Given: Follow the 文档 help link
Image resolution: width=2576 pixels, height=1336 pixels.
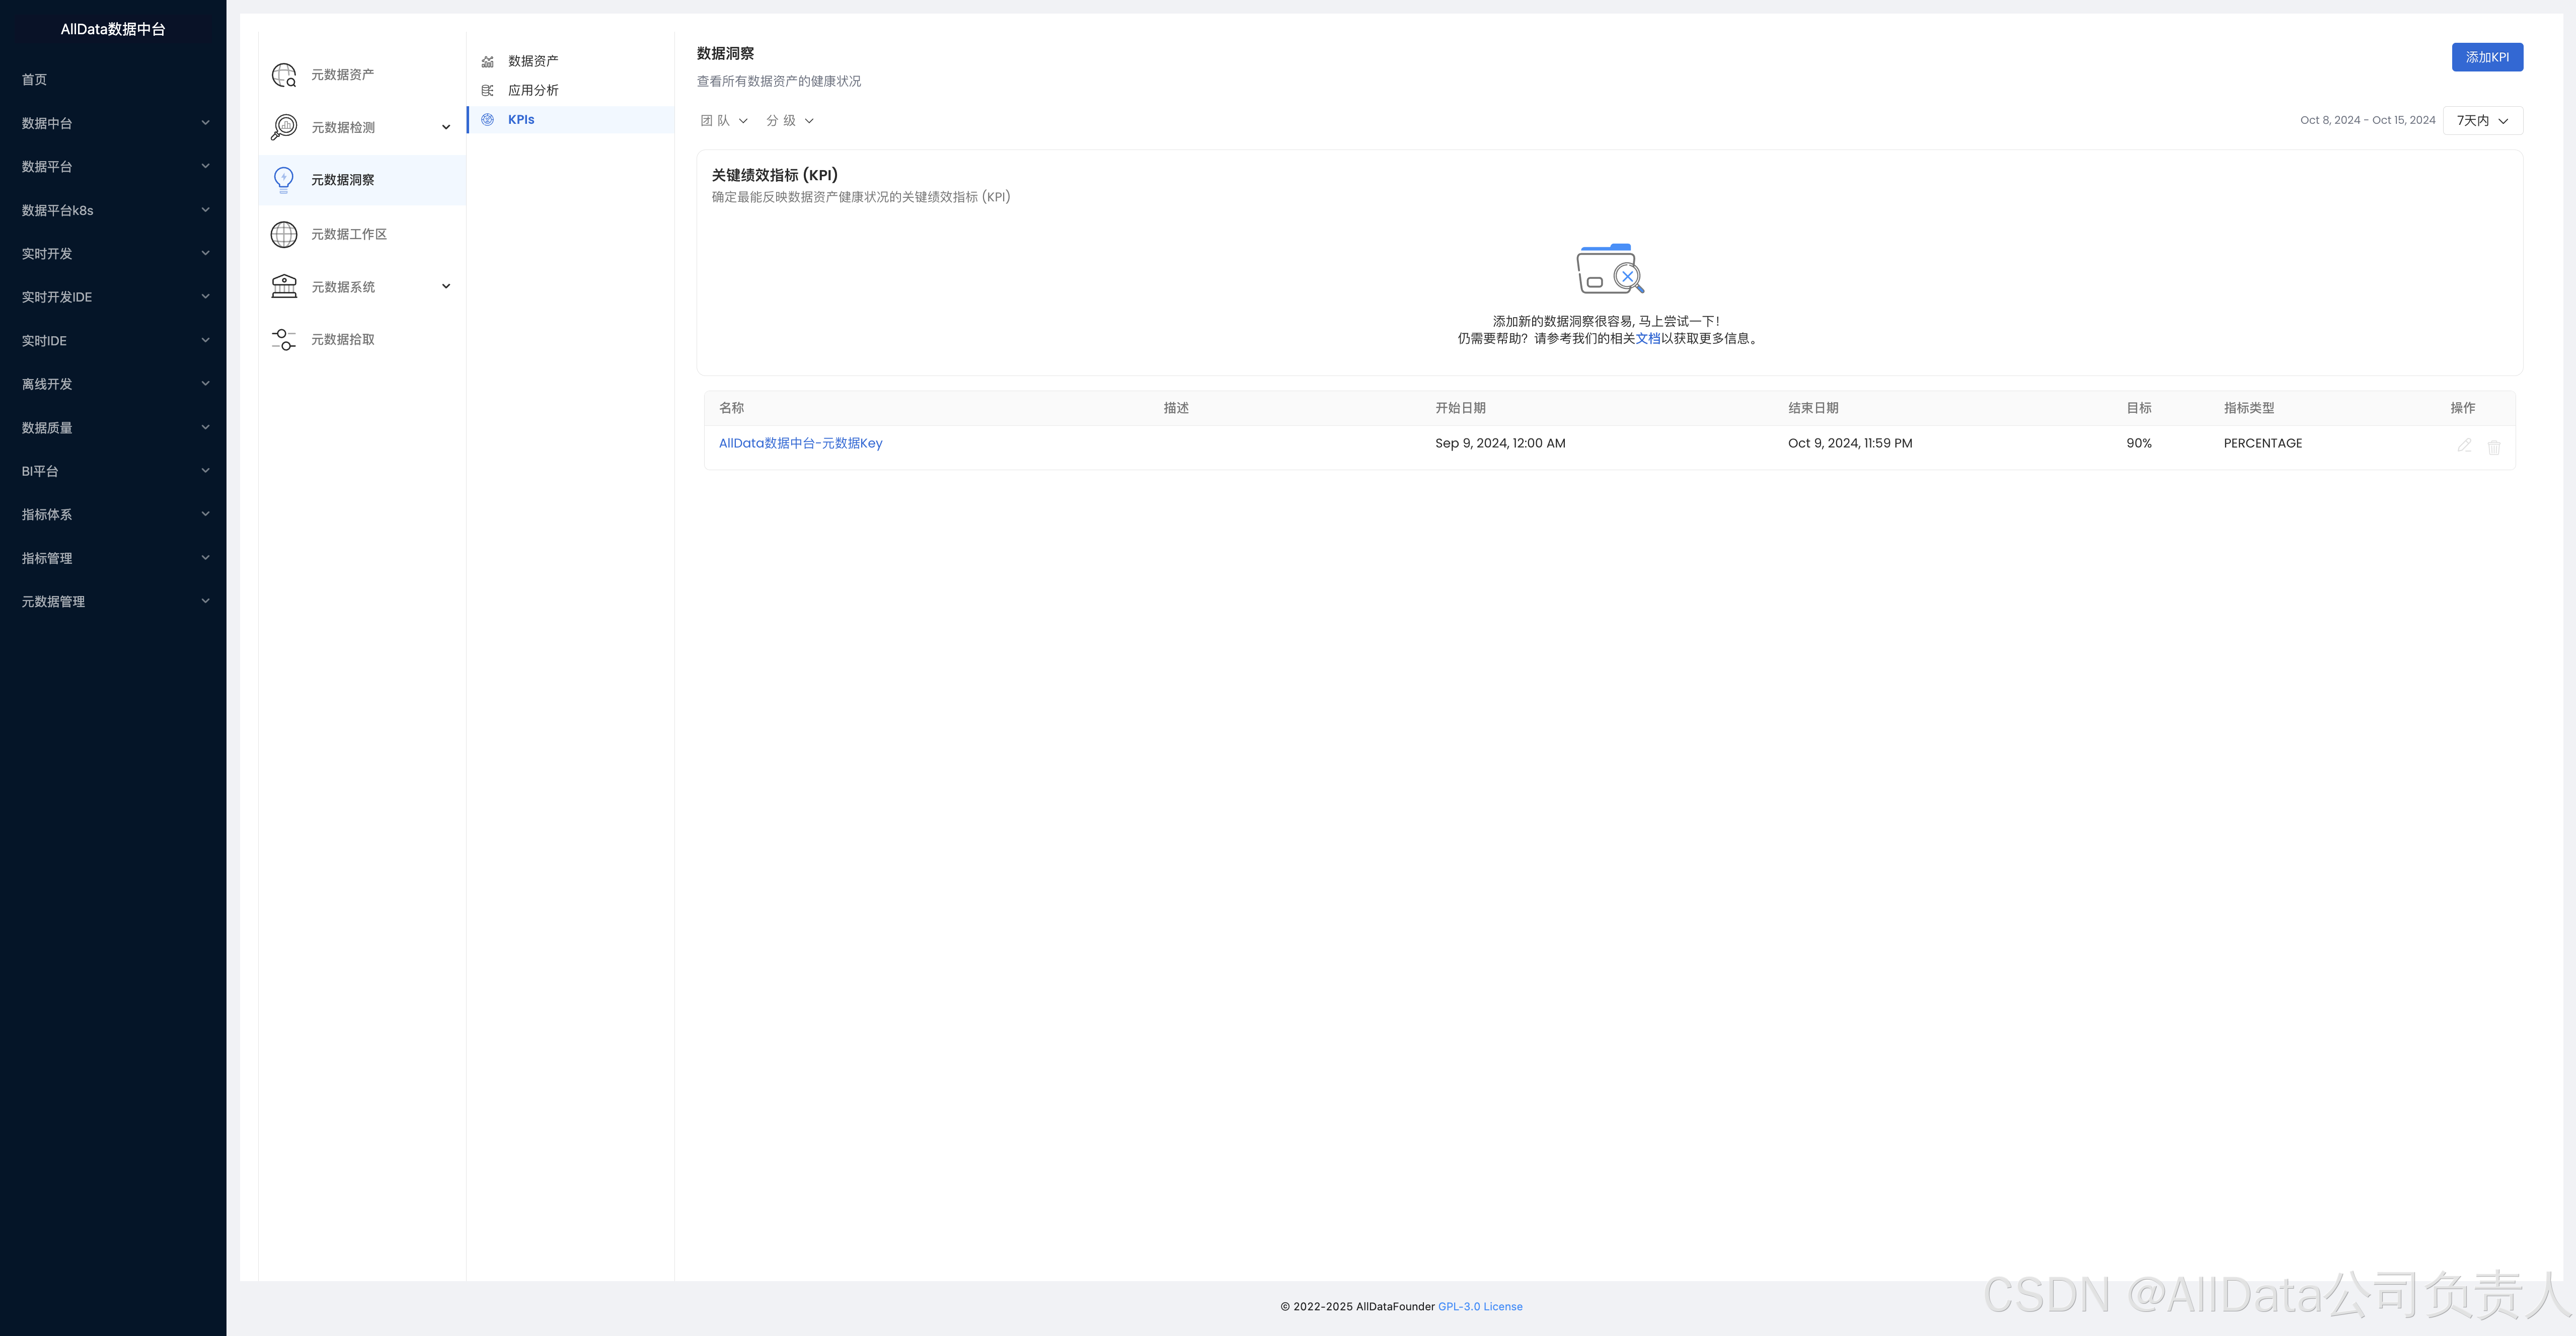Looking at the screenshot, I should (x=1647, y=339).
